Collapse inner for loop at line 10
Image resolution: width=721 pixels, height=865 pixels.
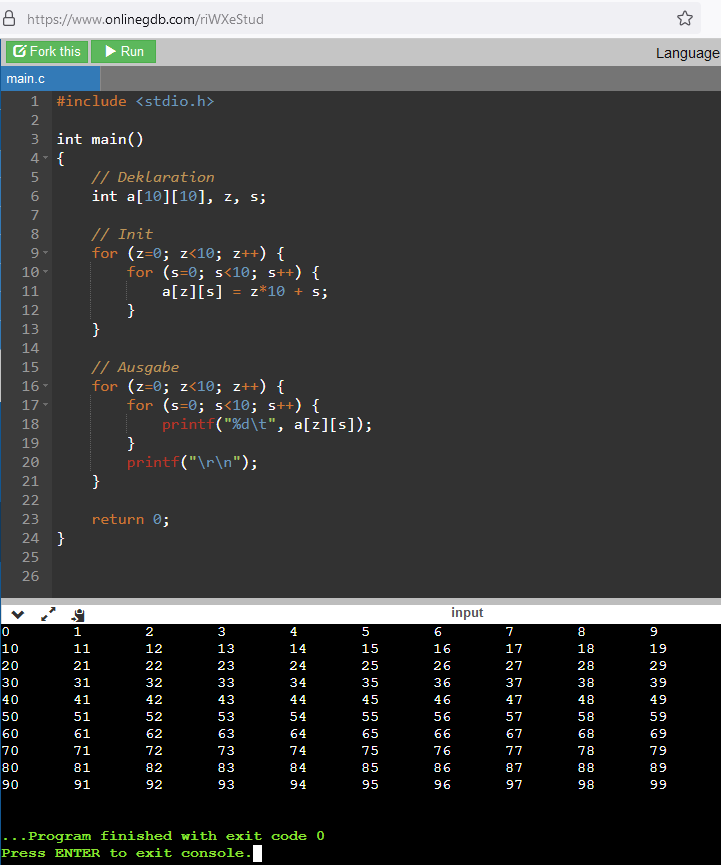tap(46, 272)
